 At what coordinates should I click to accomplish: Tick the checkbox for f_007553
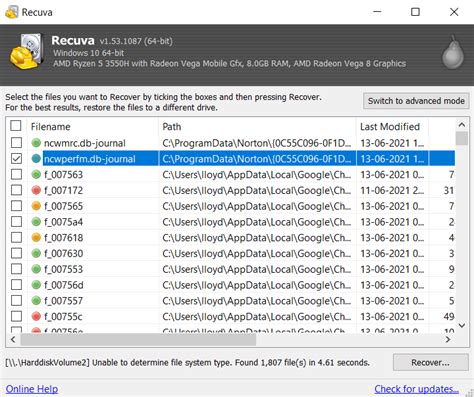click(x=16, y=269)
